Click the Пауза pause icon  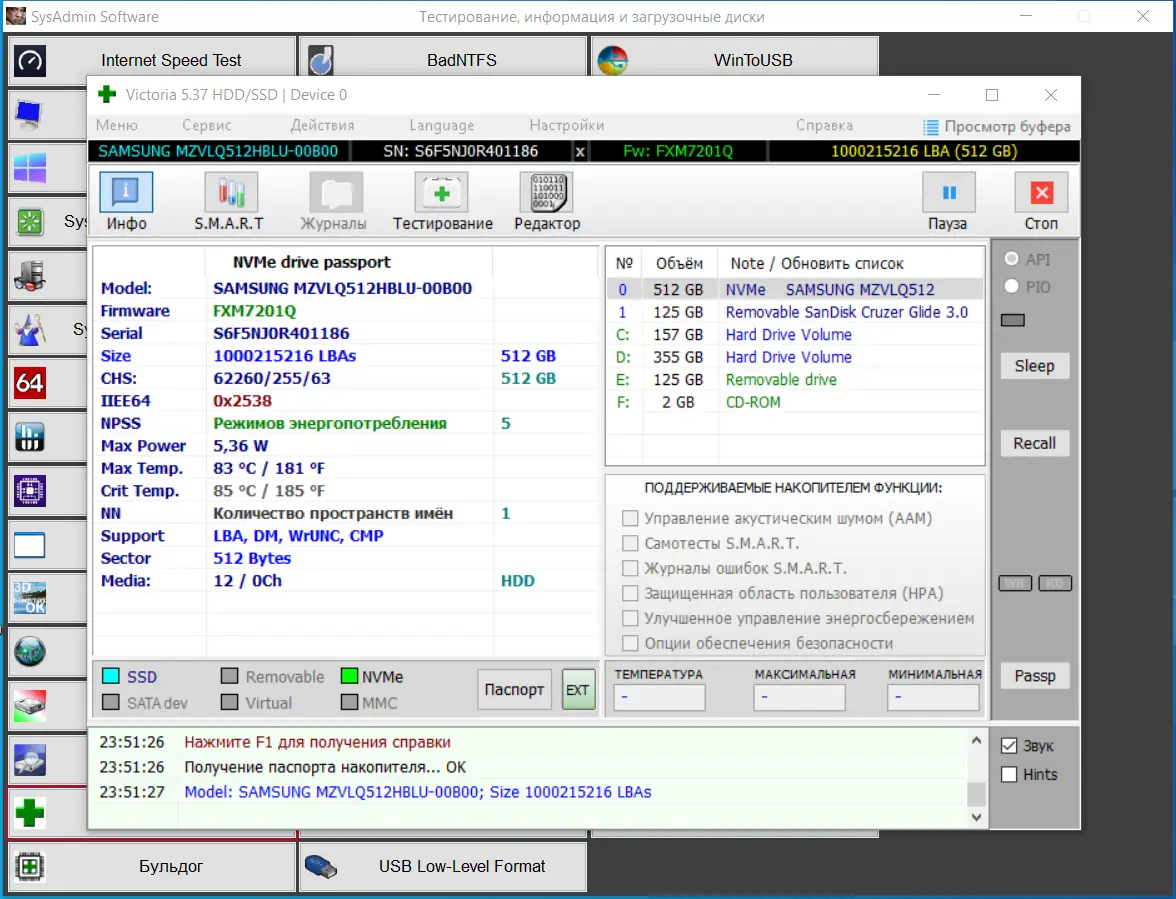pos(949,192)
